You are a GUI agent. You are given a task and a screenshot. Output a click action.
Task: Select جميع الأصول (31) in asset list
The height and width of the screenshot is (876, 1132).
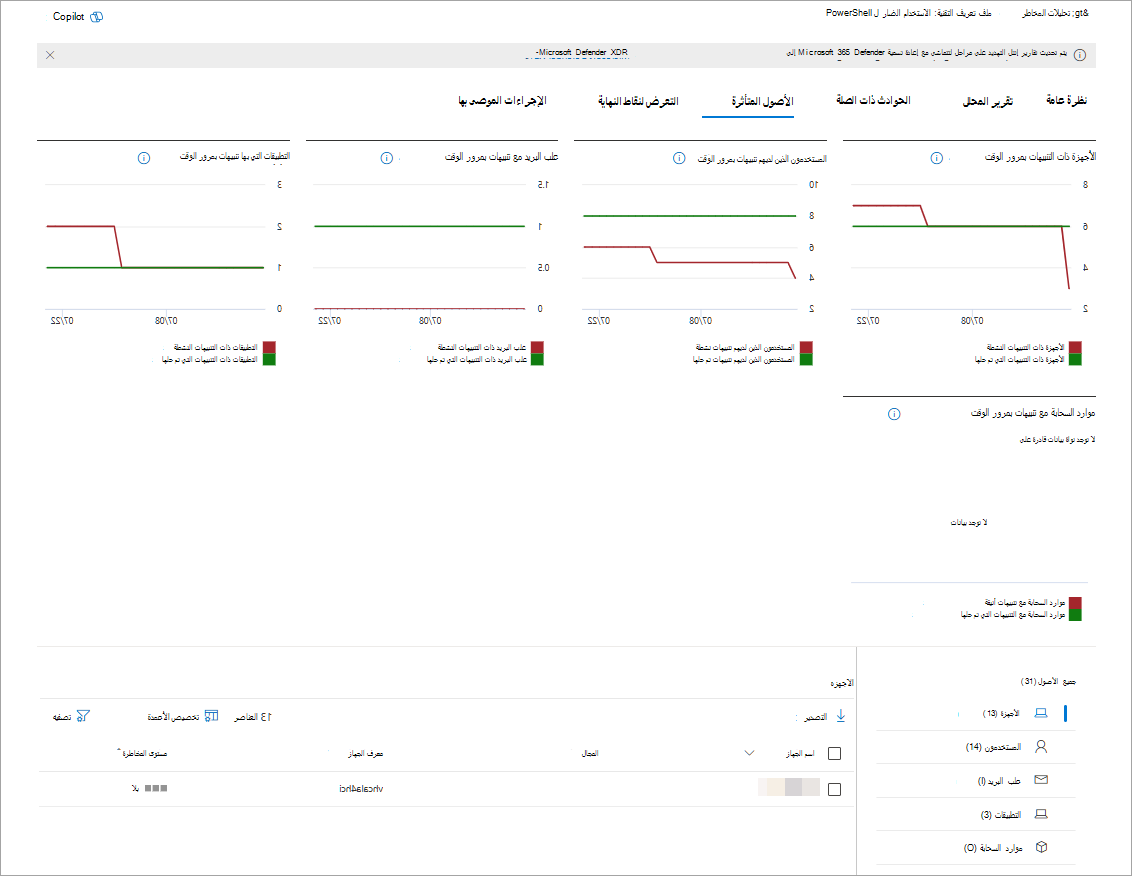tap(1048, 681)
